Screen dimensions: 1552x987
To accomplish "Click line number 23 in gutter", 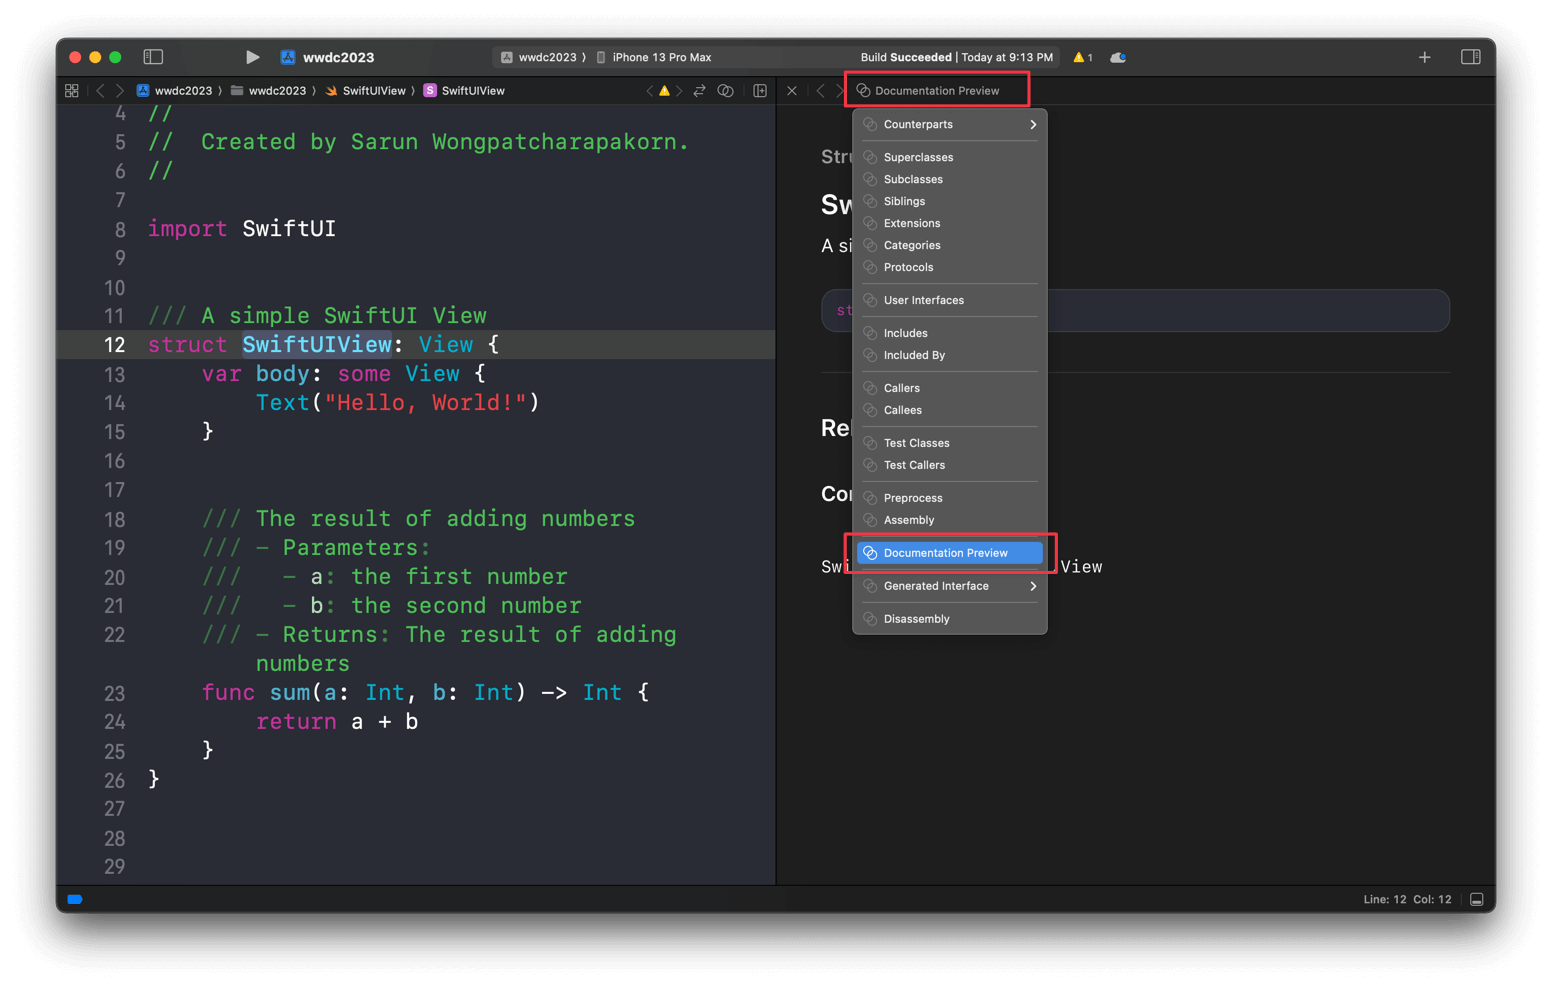I will (x=115, y=693).
